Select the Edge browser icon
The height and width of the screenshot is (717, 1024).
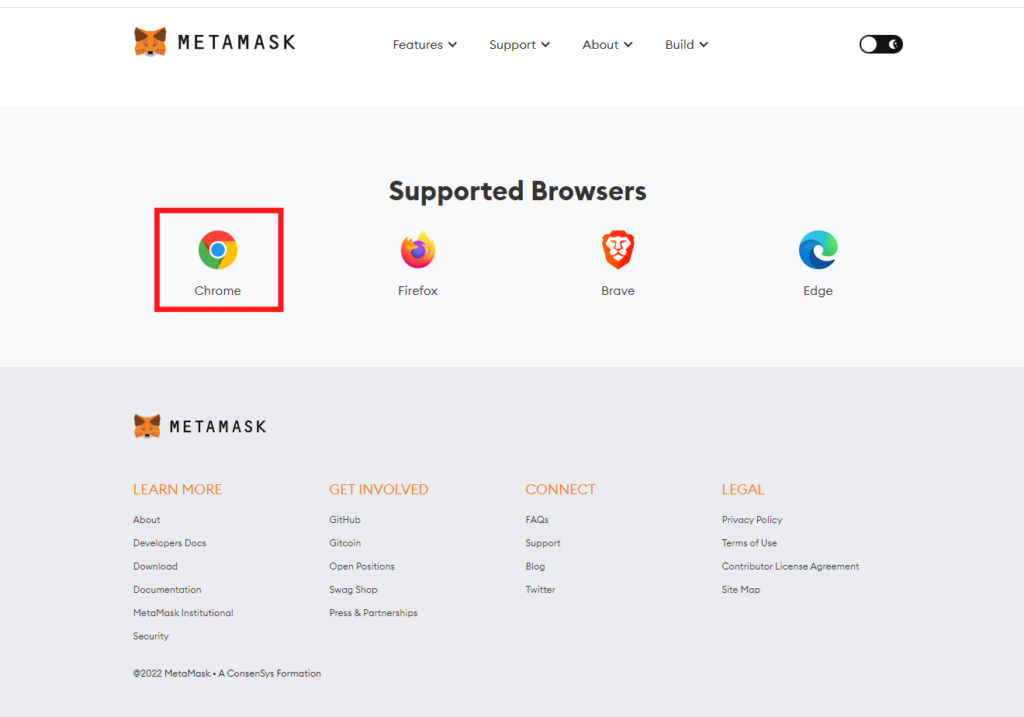[818, 249]
